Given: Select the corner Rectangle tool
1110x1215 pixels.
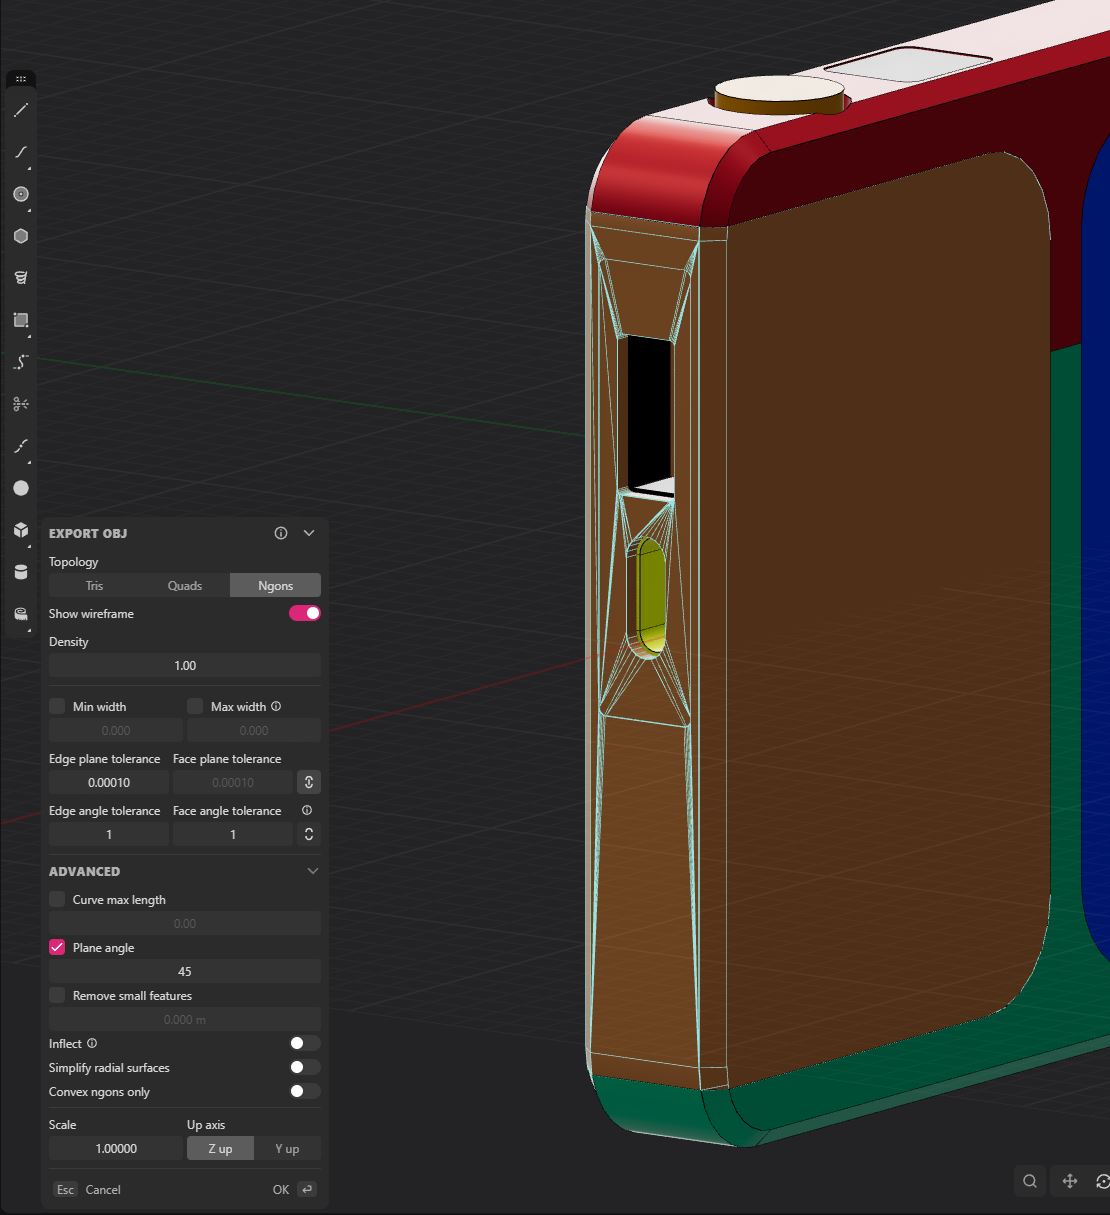Looking at the screenshot, I should [21, 320].
